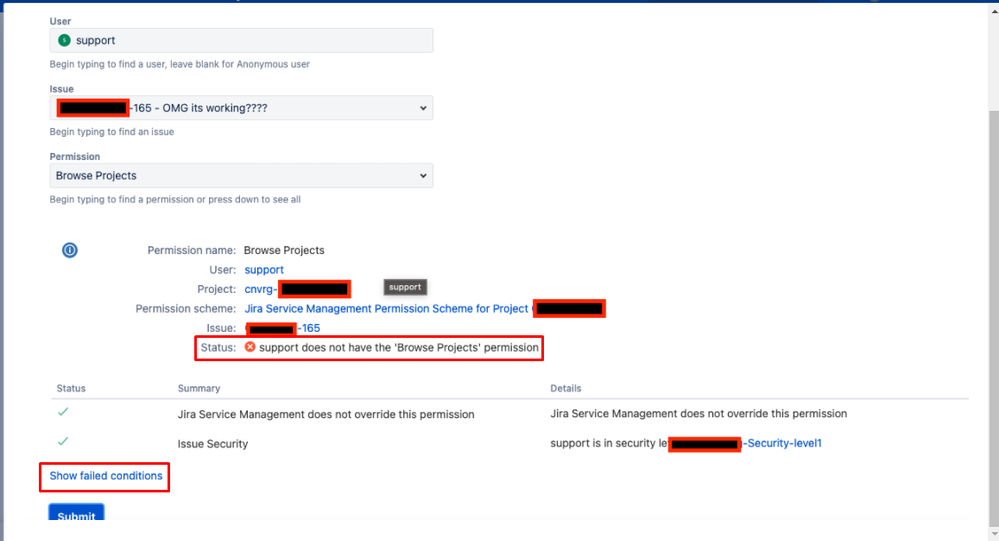Screen dimensions: 999x541
Task: Show failed conditions
Action: point(106,476)
